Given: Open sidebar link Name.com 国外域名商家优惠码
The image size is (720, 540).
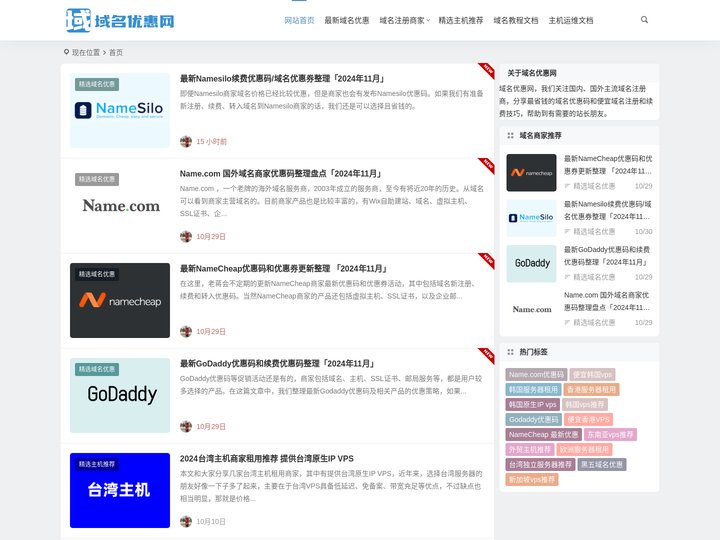Looking at the screenshot, I should point(608,301).
